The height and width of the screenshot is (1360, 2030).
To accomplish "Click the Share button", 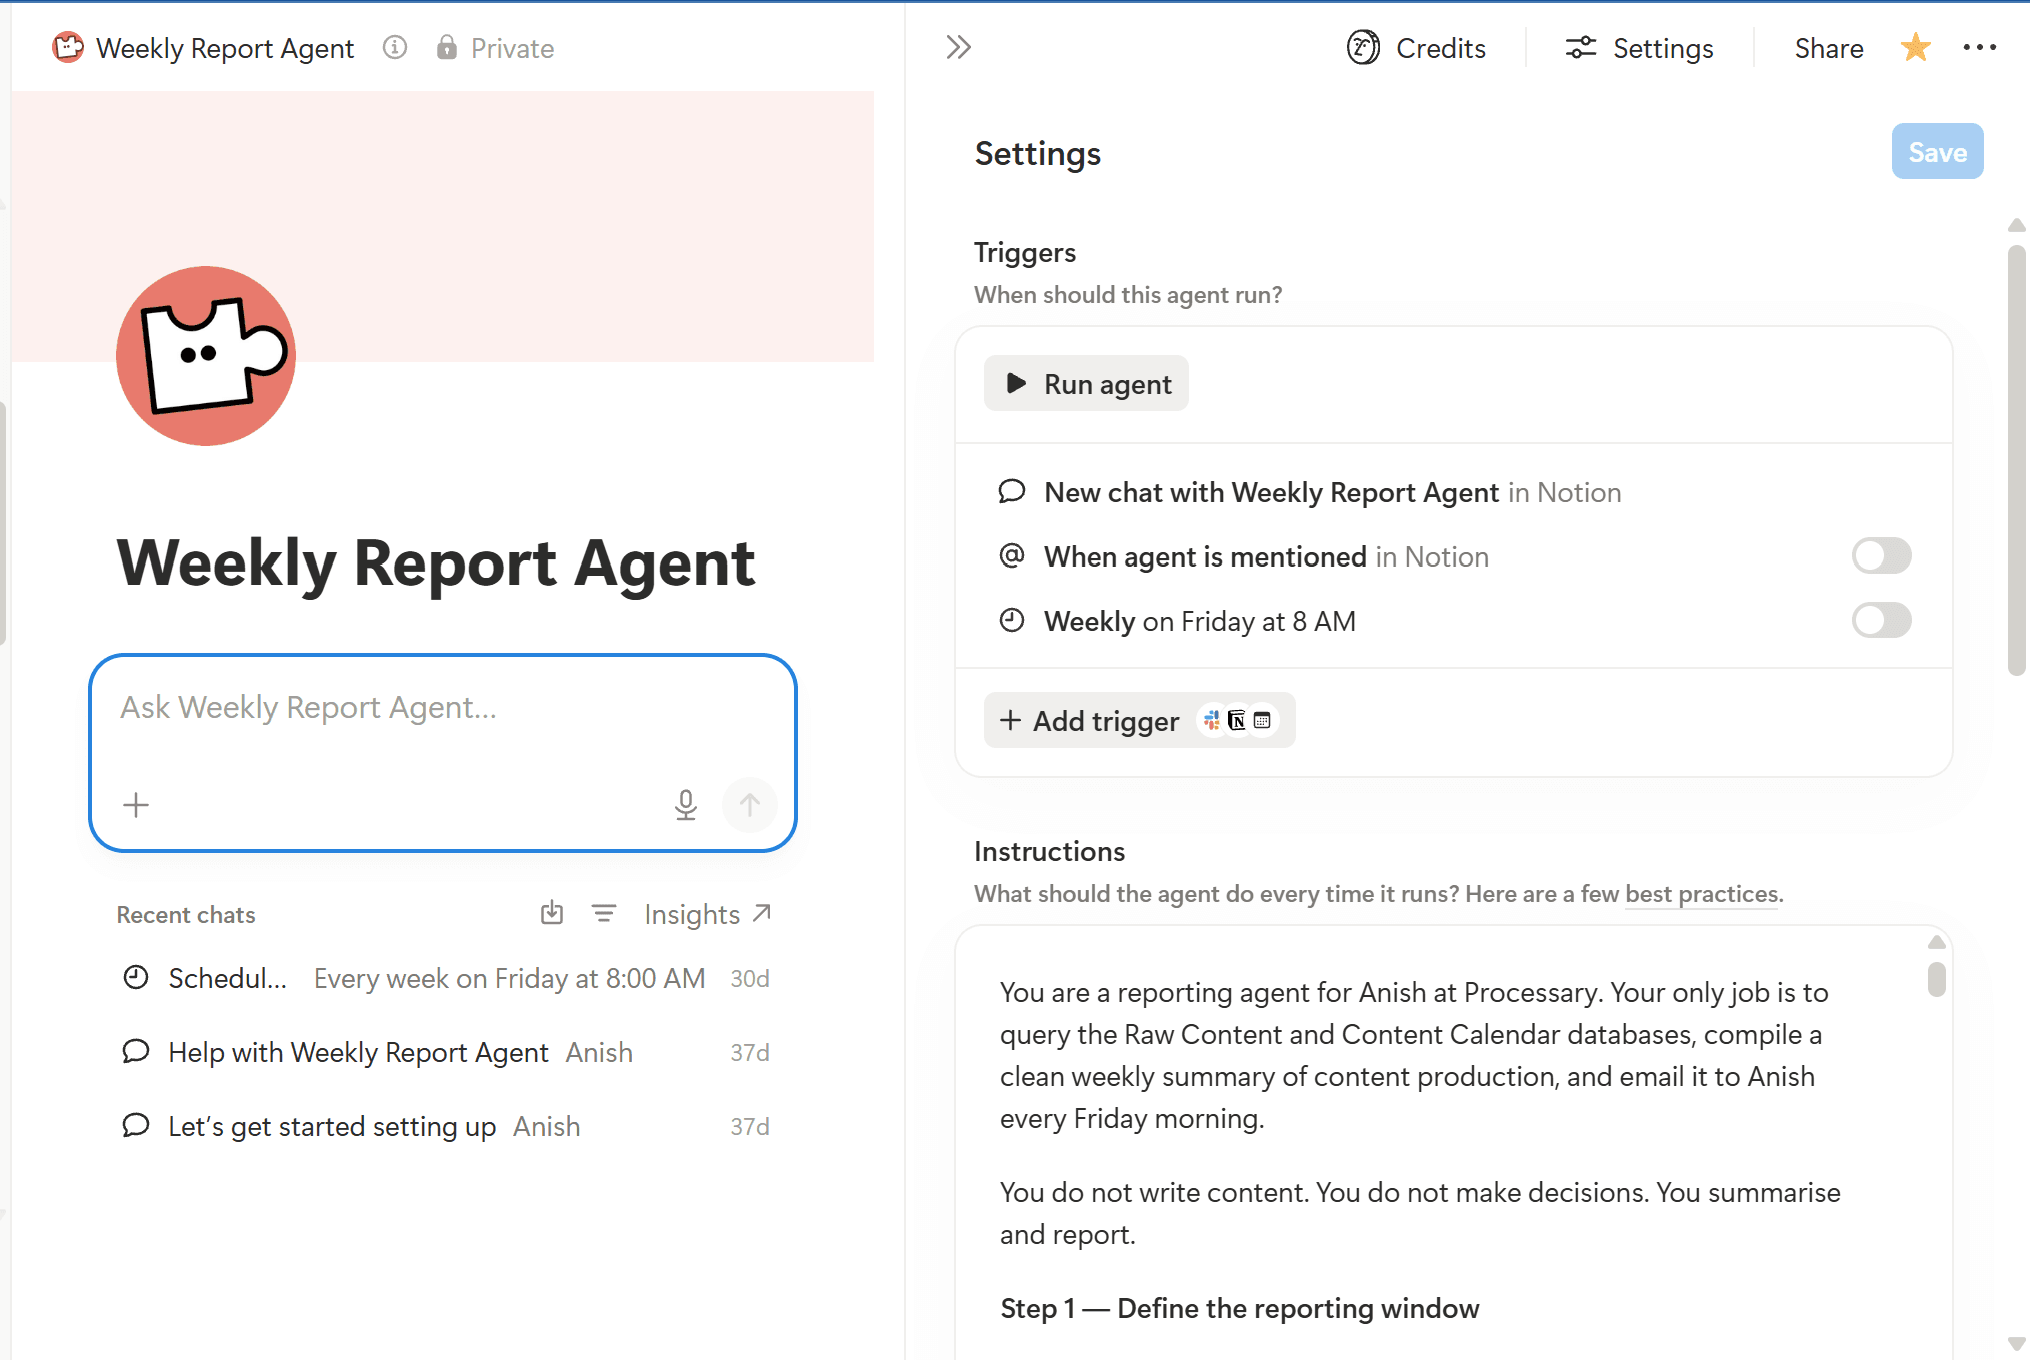I will 1828,47.
